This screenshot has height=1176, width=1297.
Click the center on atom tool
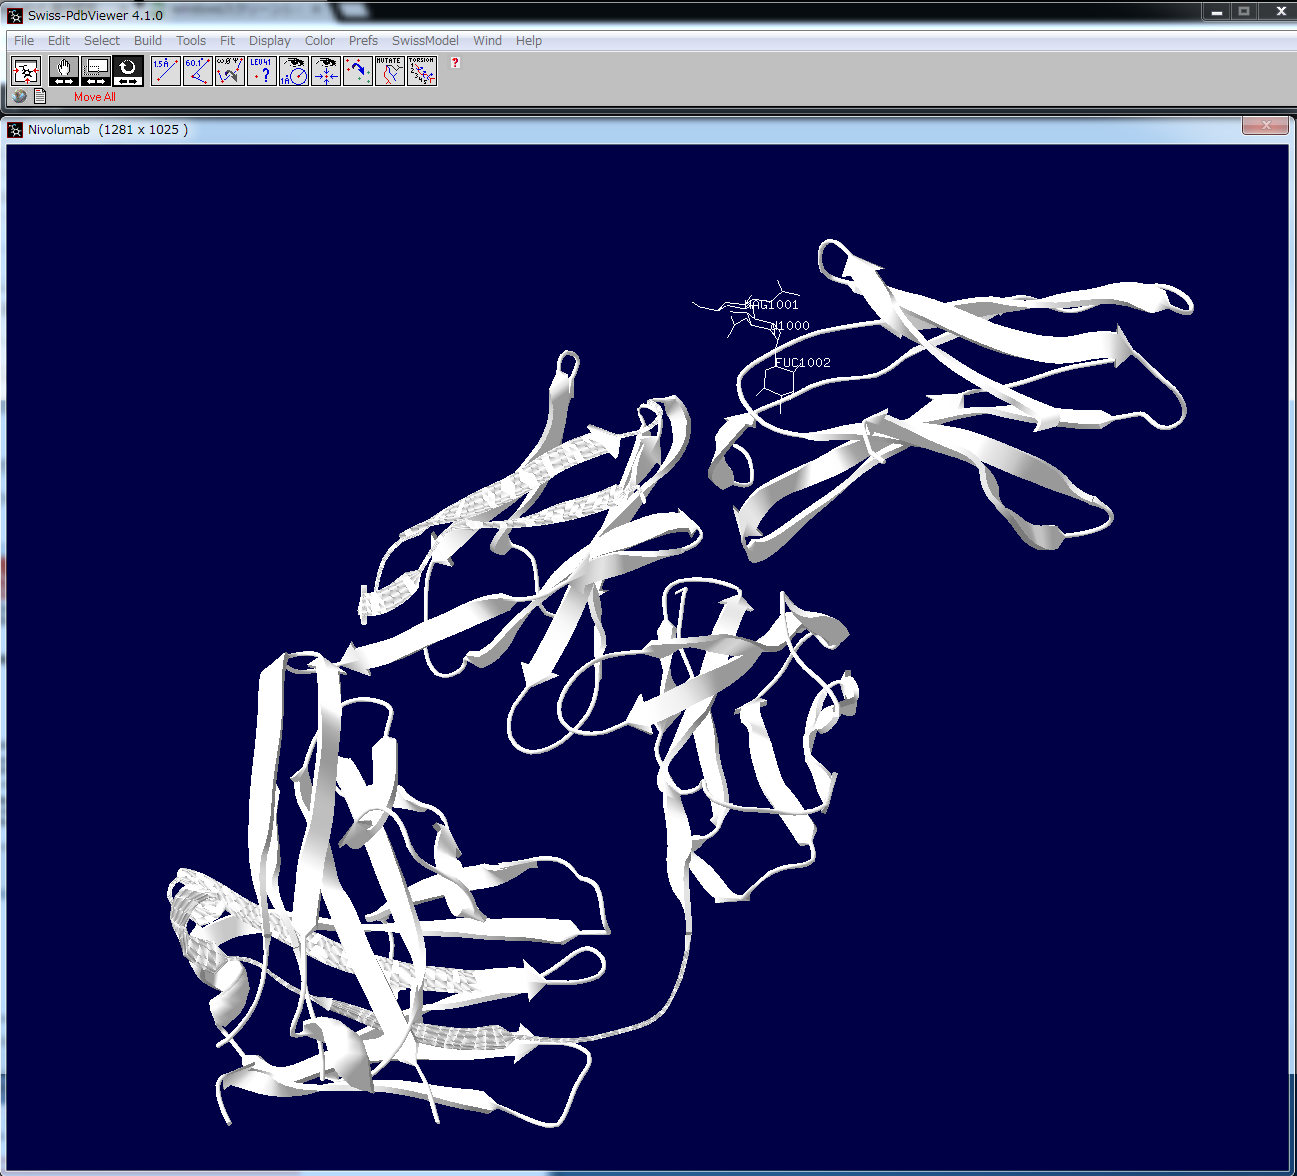pyautogui.click(x=326, y=71)
